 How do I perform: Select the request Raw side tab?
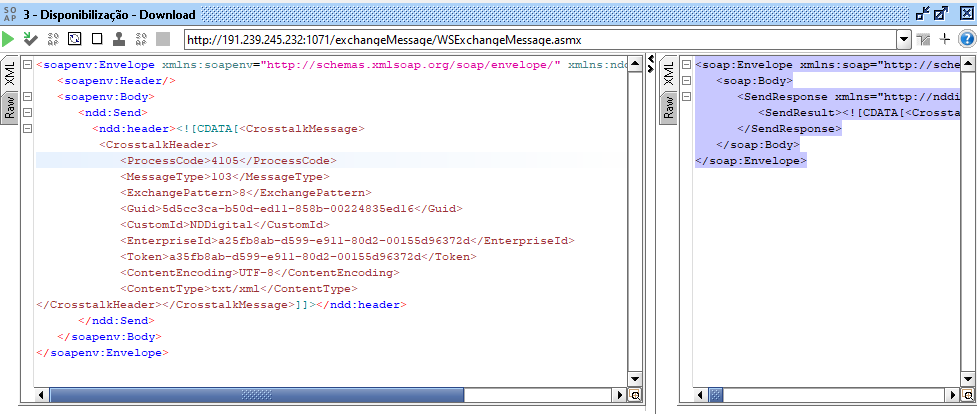click(x=10, y=107)
